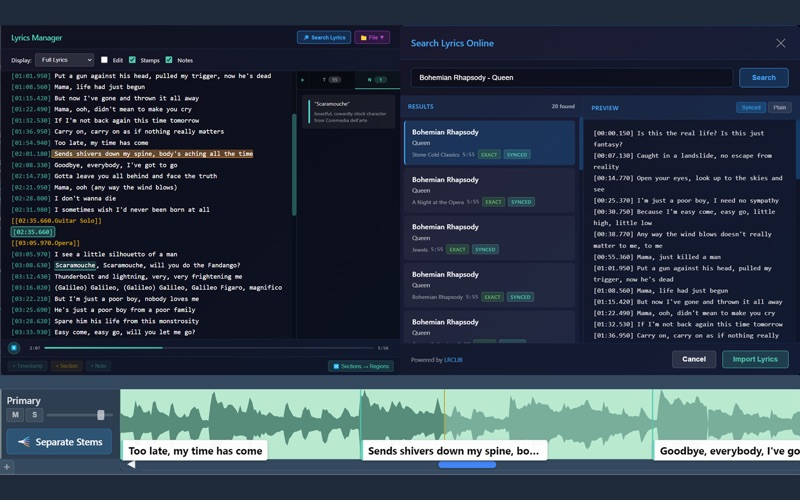Image resolution: width=800 pixels, height=500 pixels.
Task: Click the lyric "I see a little silhouetto of a man"
Action: (116, 254)
